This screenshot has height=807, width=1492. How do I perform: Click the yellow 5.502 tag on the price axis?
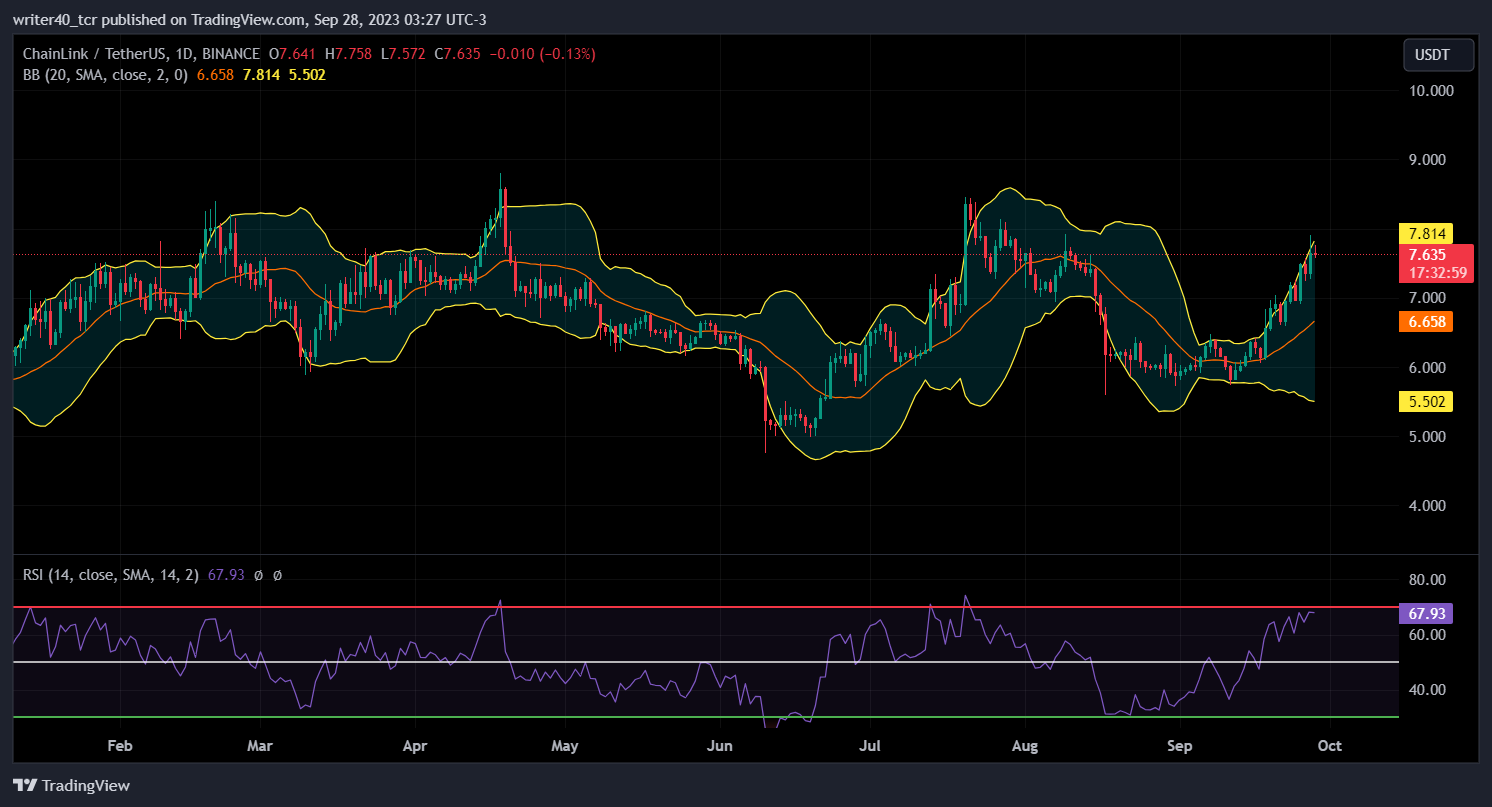click(1424, 401)
